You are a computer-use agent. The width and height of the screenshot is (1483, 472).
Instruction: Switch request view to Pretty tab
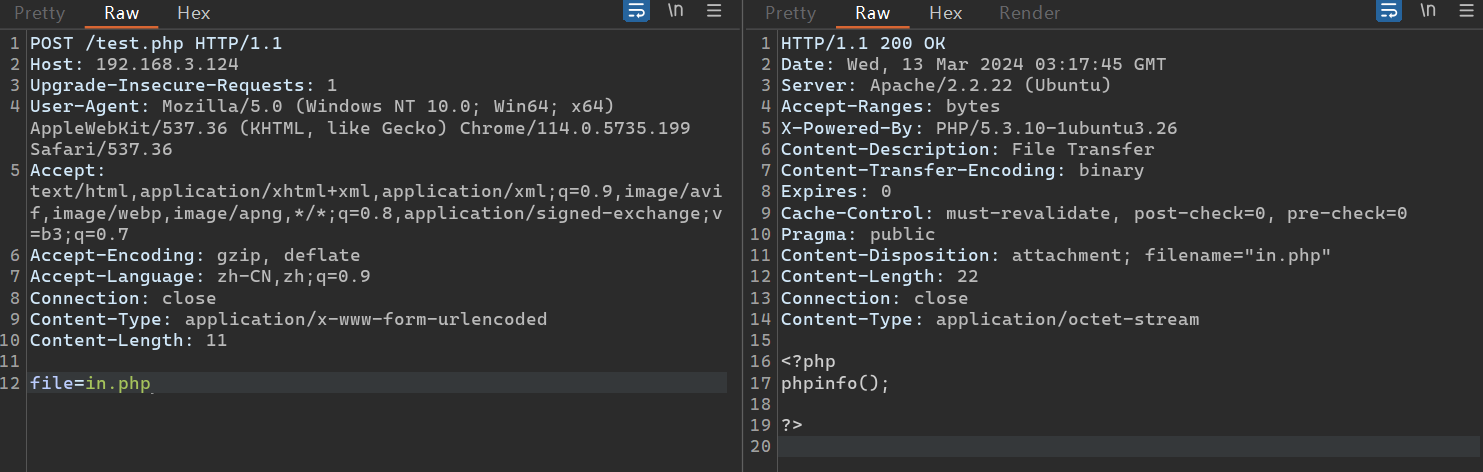point(40,13)
